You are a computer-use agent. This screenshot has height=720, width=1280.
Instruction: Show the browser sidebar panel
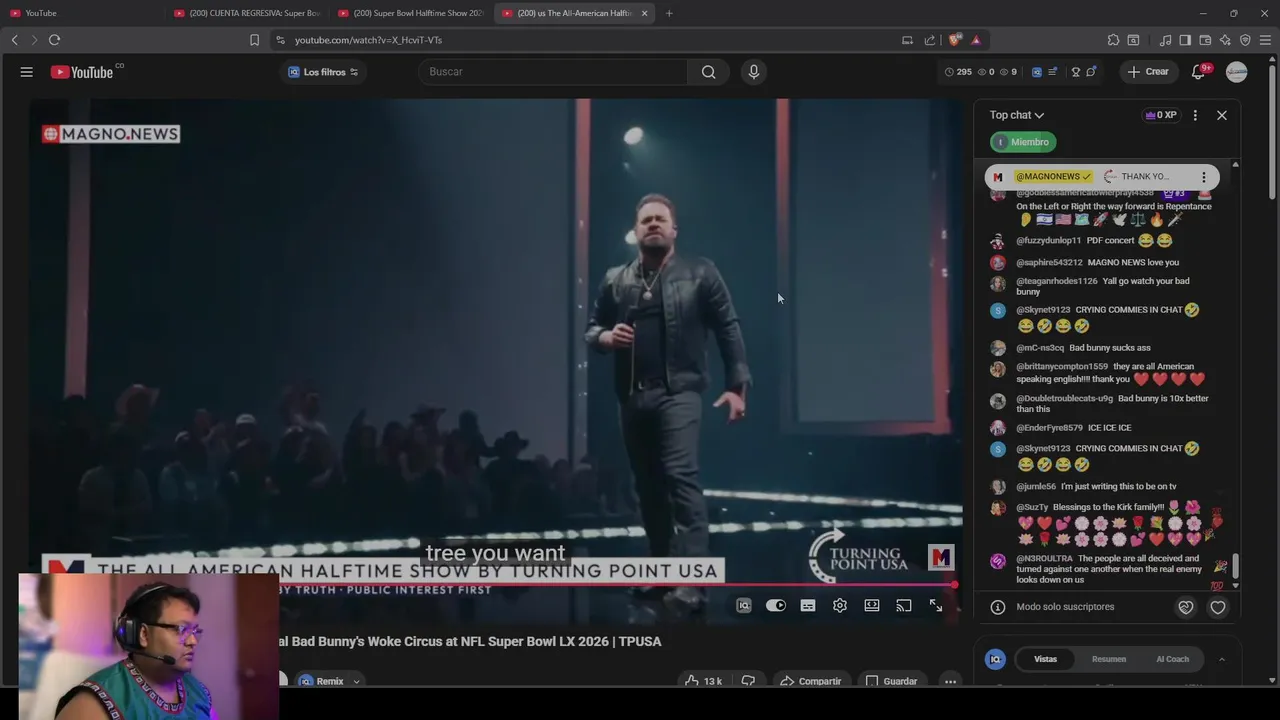coord(1185,40)
